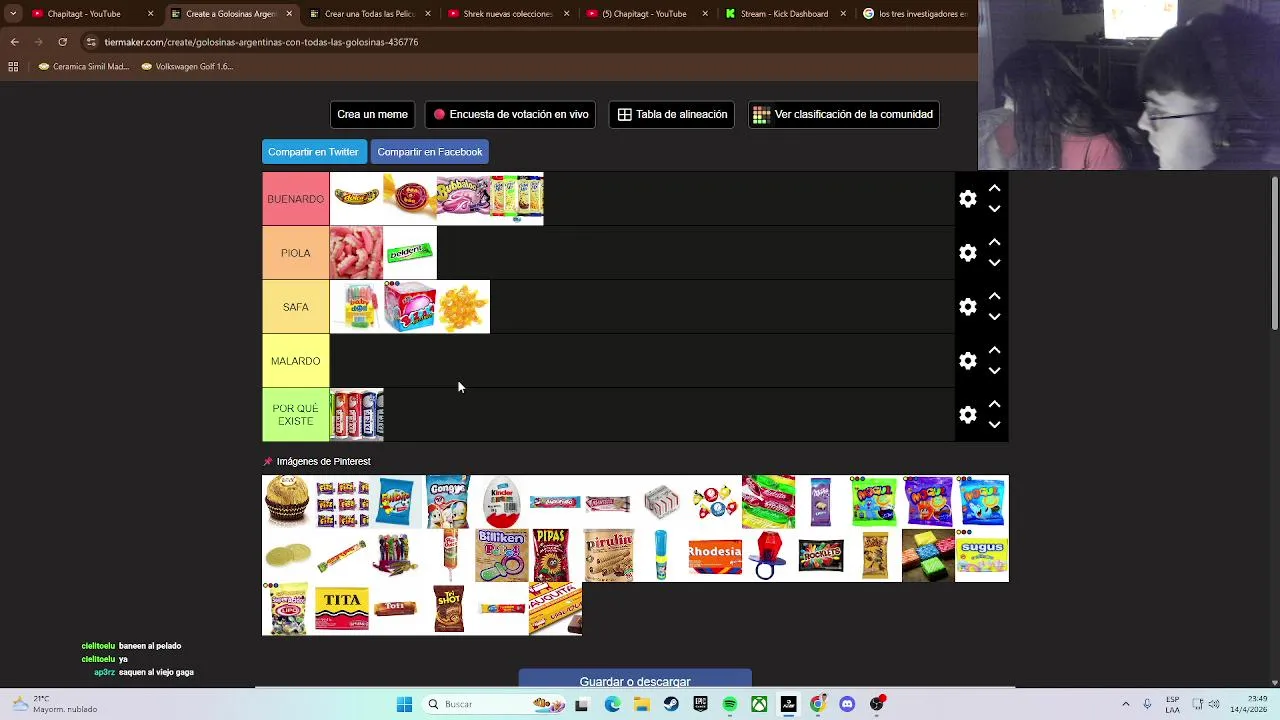Move POR QUÉ EXISTE row up
Viewport: 1280px width, 720px height.
click(994, 404)
